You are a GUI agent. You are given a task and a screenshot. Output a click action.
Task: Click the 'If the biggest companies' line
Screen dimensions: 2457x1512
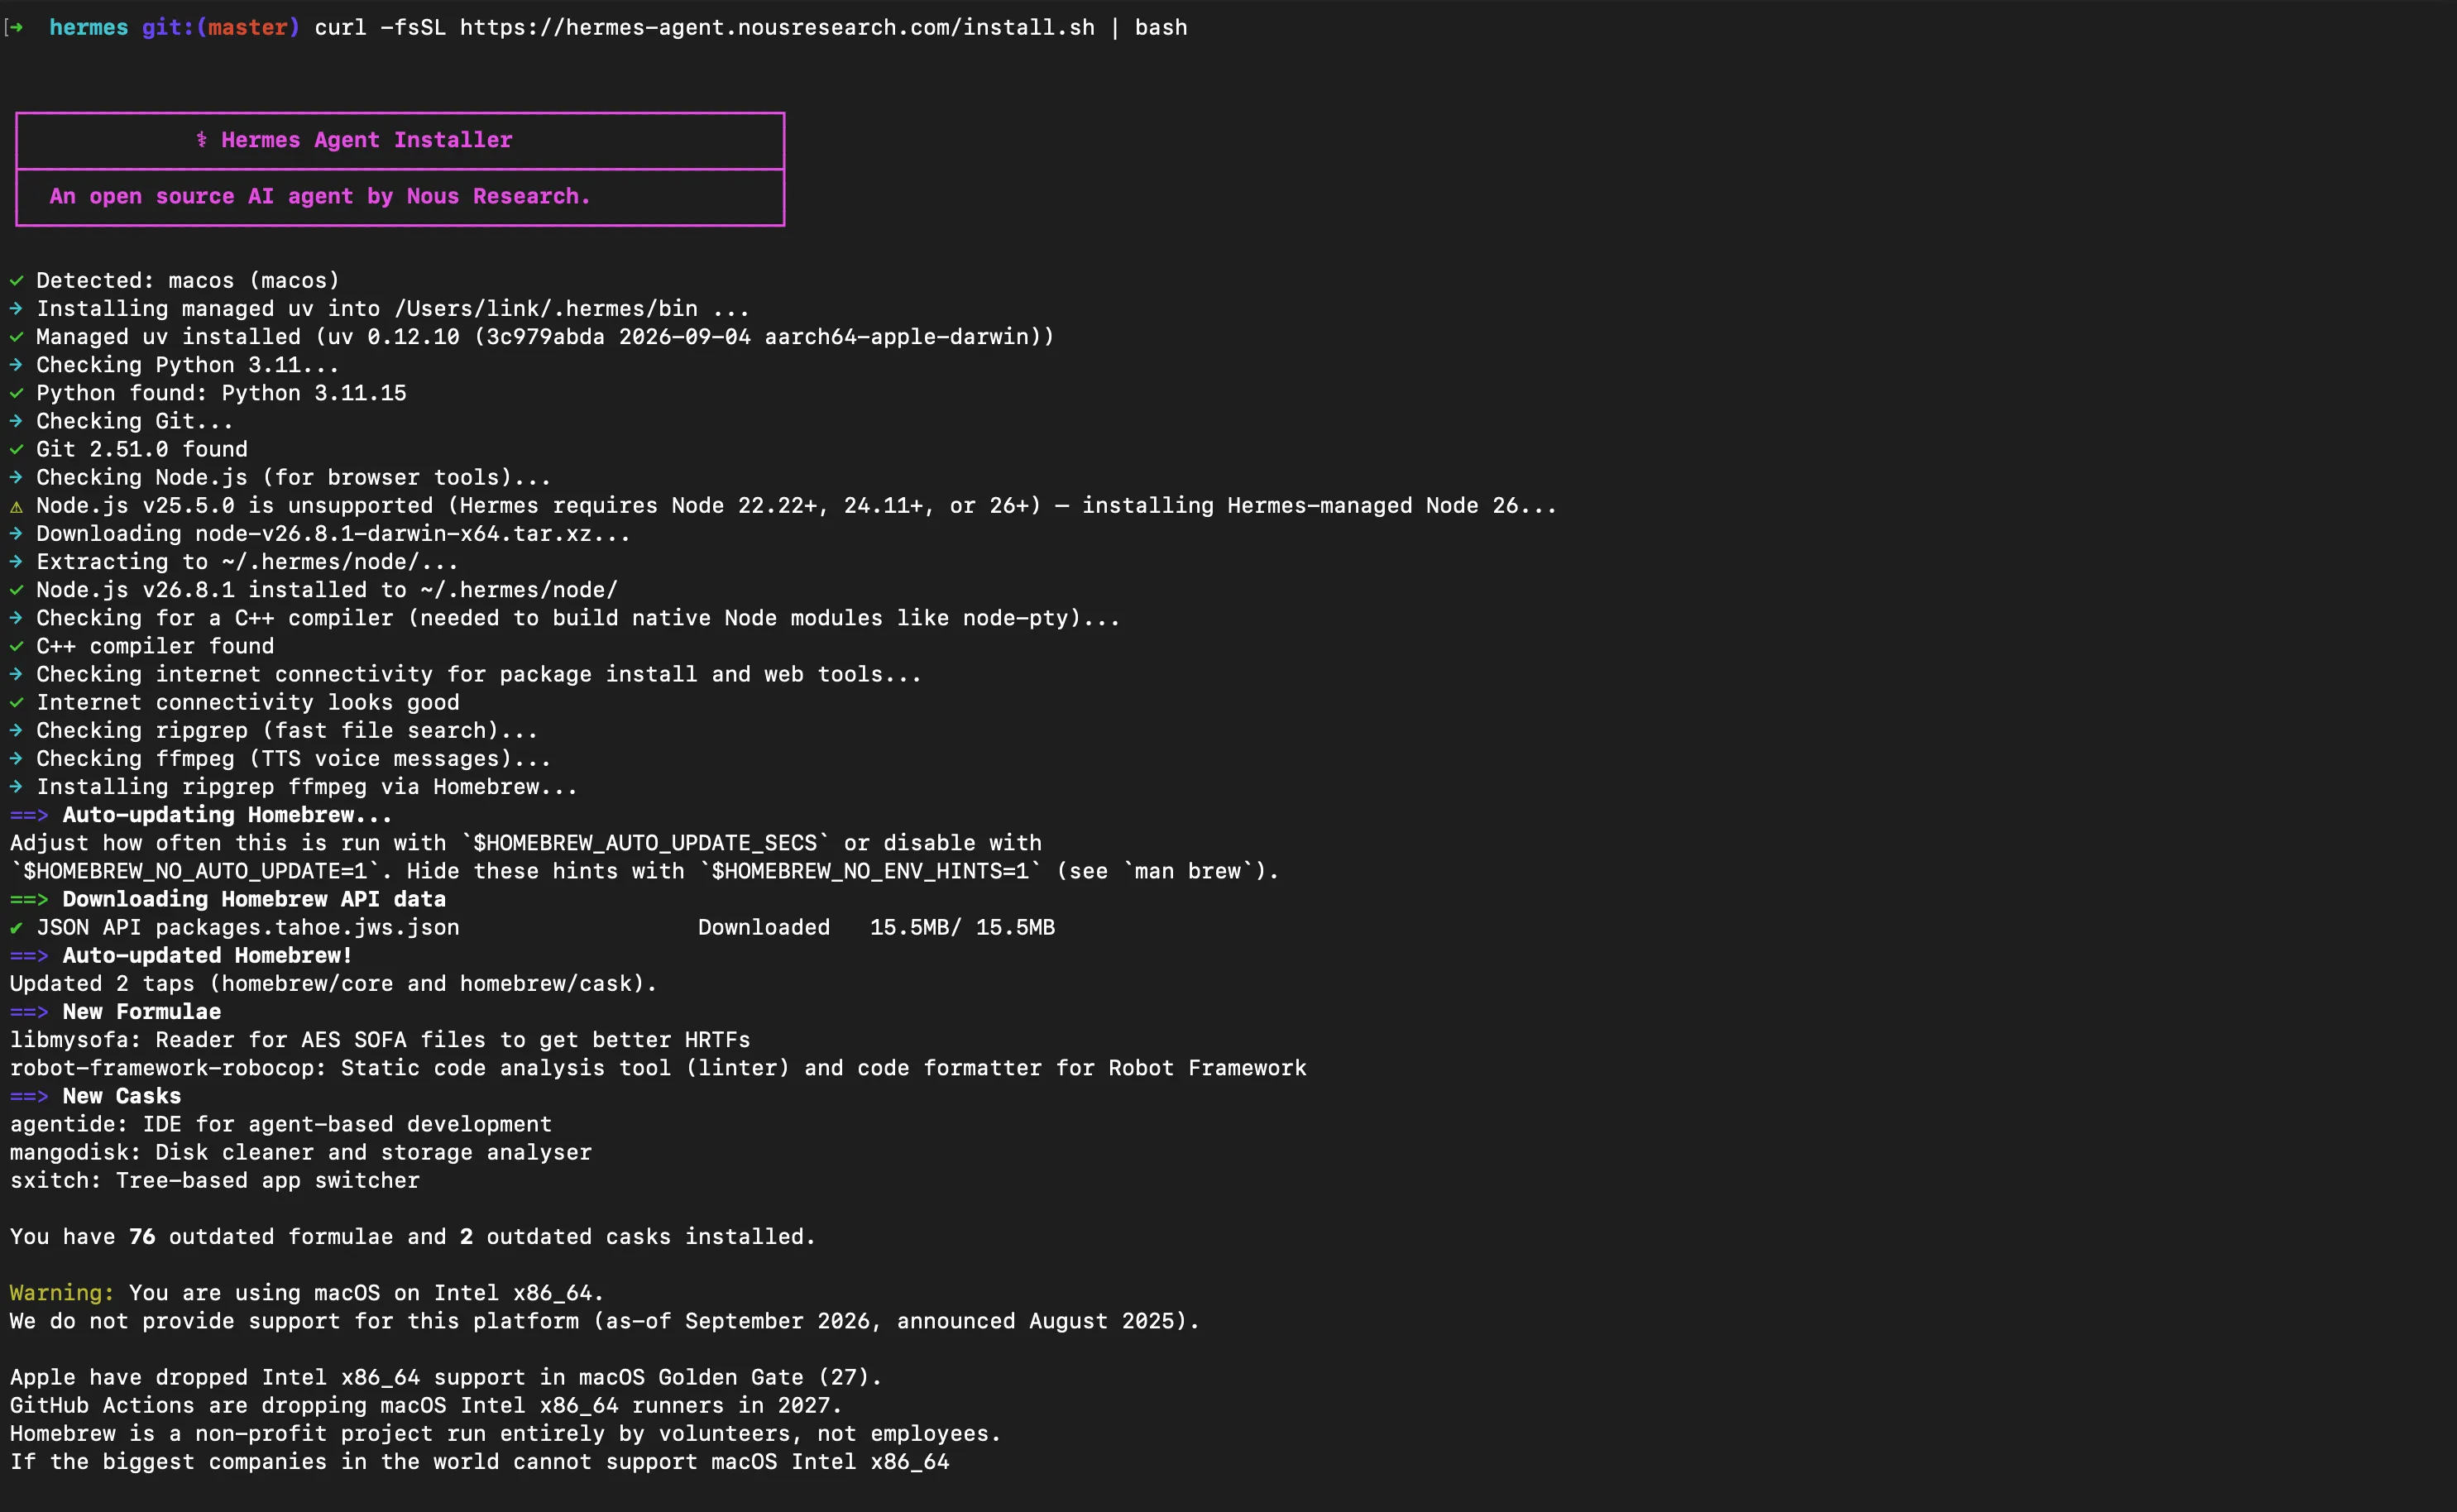[480, 1462]
